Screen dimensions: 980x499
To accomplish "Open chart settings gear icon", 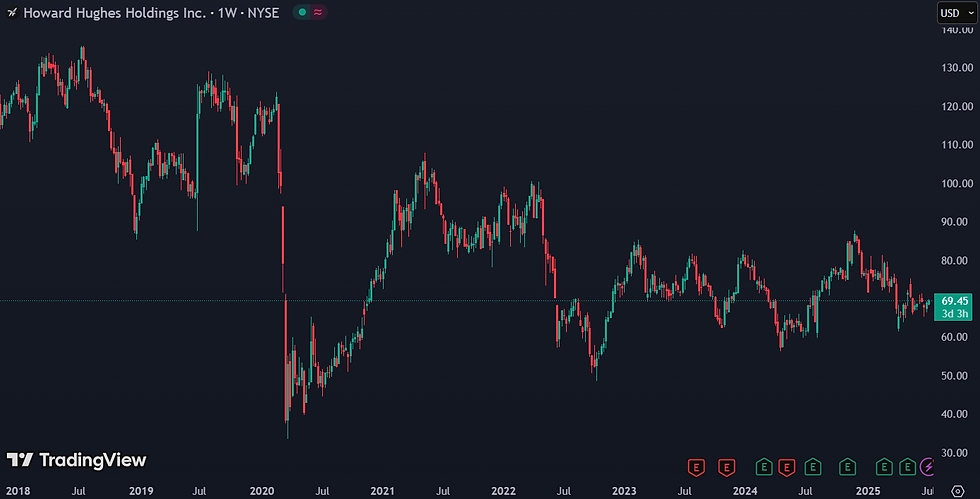I will point(958,490).
